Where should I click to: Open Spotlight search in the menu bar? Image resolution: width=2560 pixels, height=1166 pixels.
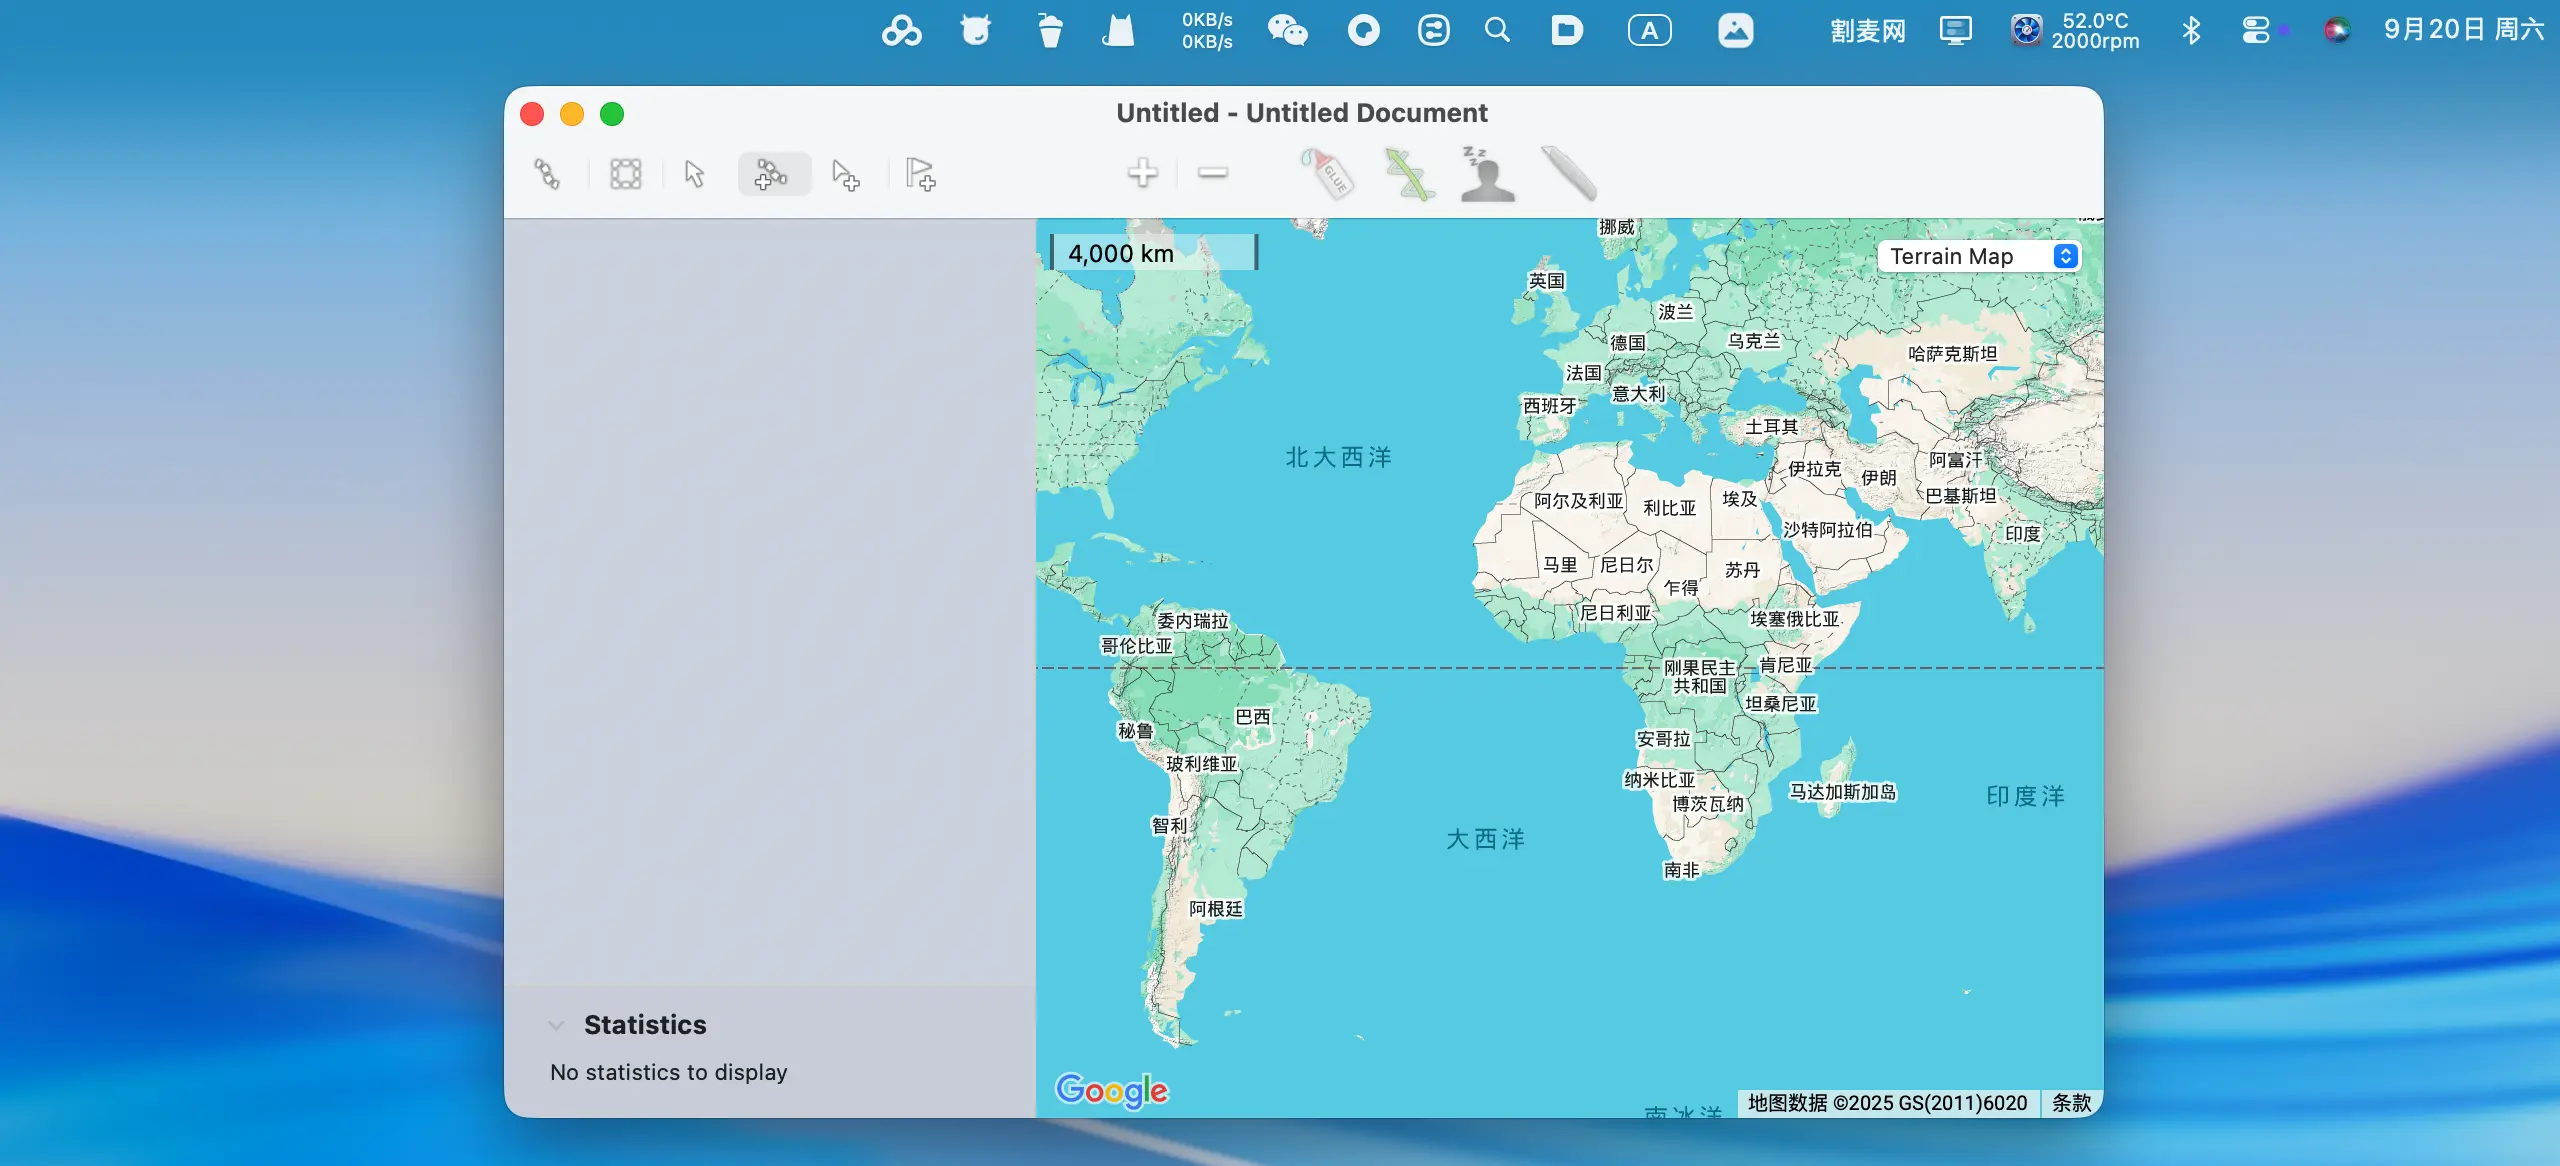coord(1497,30)
